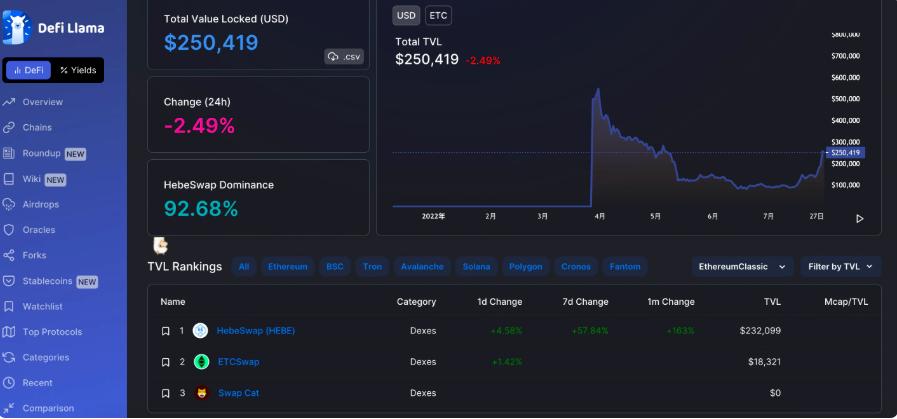Image resolution: width=897 pixels, height=419 pixels.
Task: Bookmark HebeSwap with its bookmark toggle
Action: click(x=166, y=331)
